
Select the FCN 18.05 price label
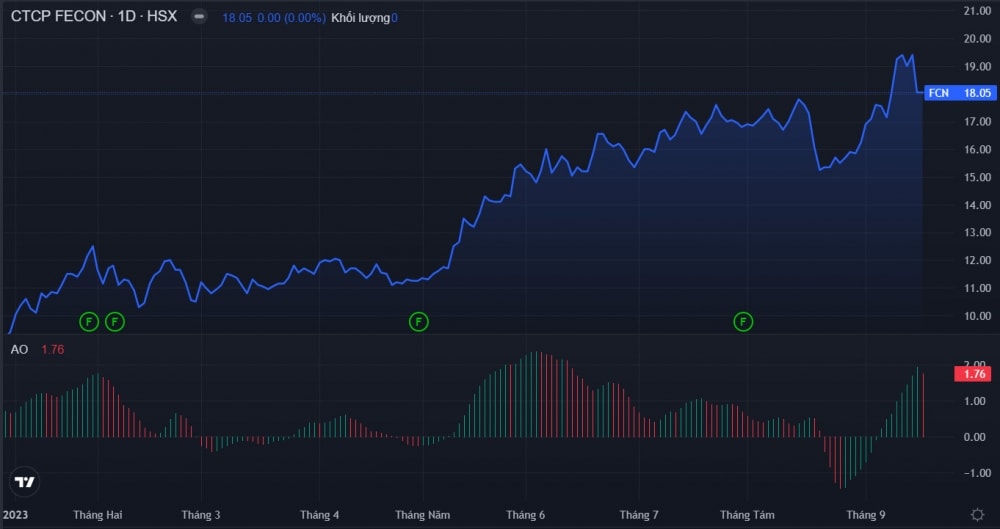pyautogui.click(x=960, y=93)
